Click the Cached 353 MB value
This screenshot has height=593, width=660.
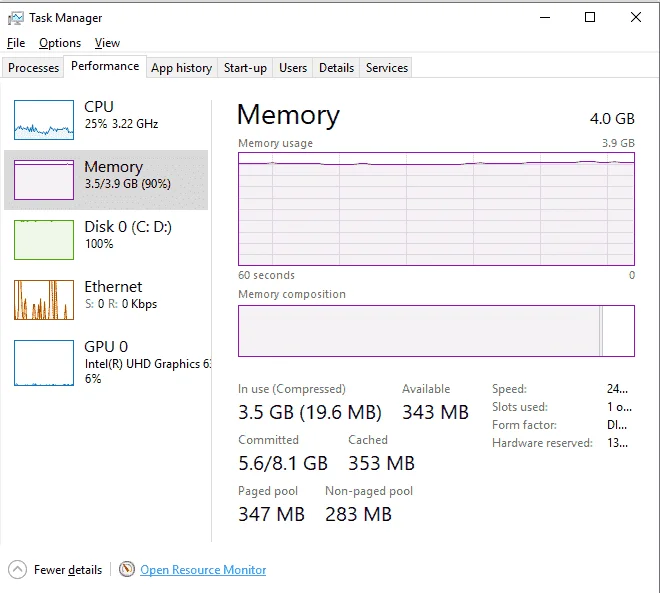(x=381, y=463)
